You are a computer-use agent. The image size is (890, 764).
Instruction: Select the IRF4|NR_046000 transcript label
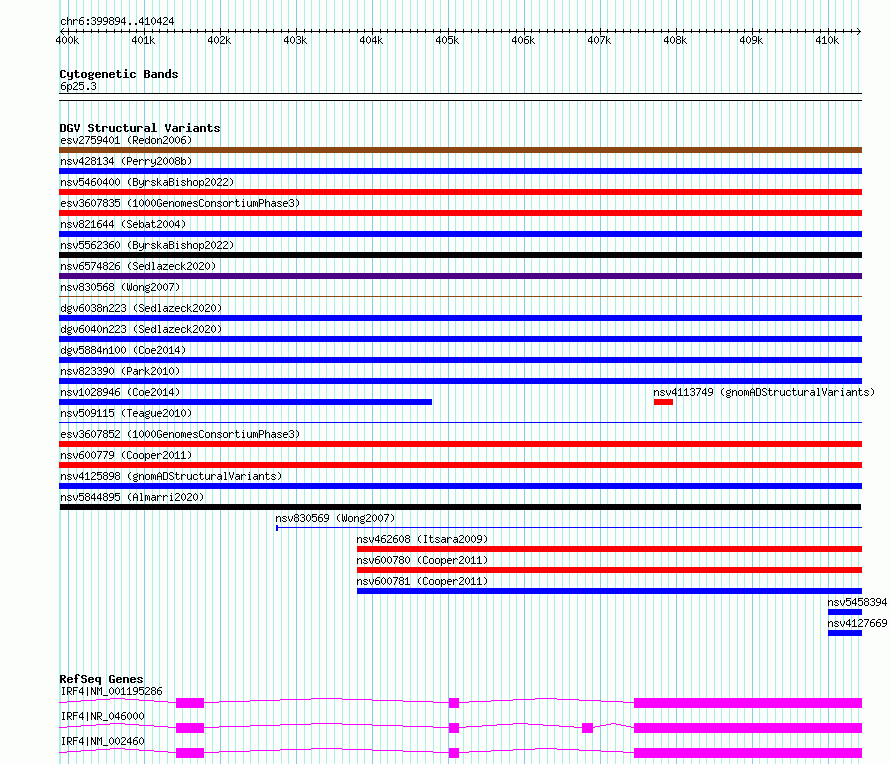point(102,716)
